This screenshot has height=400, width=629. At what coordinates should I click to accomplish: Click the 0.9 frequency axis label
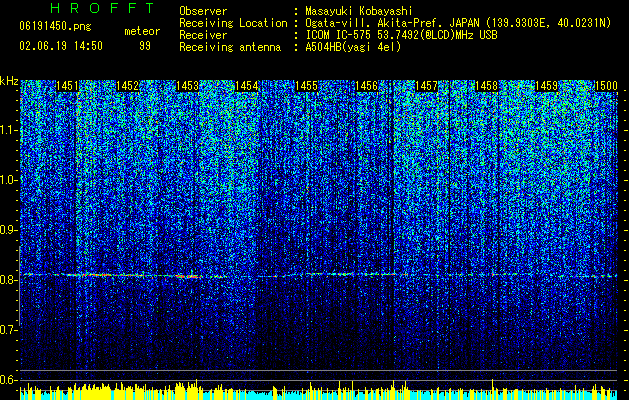click(x=9, y=230)
